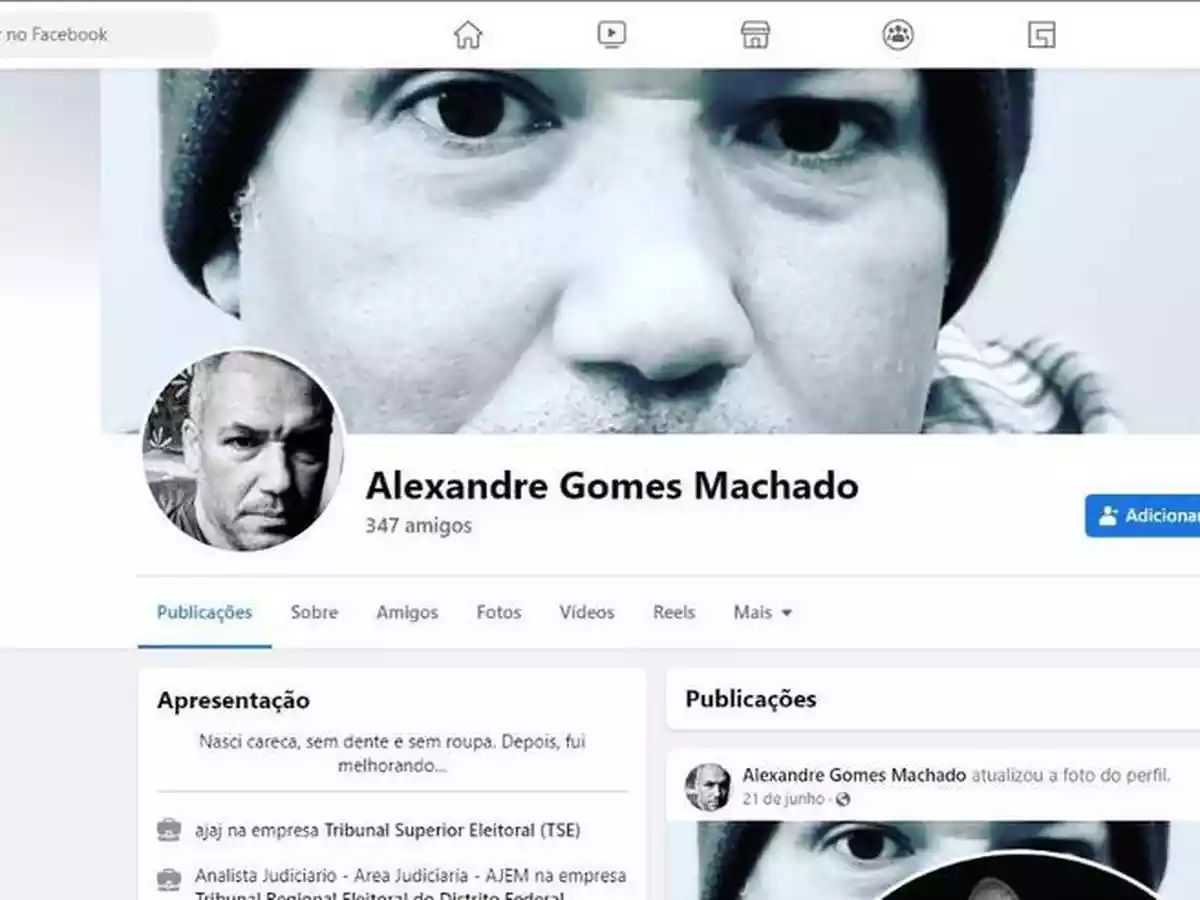Open the cover photo image
This screenshot has width=1200, height=900.
click(x=650, y=250)
